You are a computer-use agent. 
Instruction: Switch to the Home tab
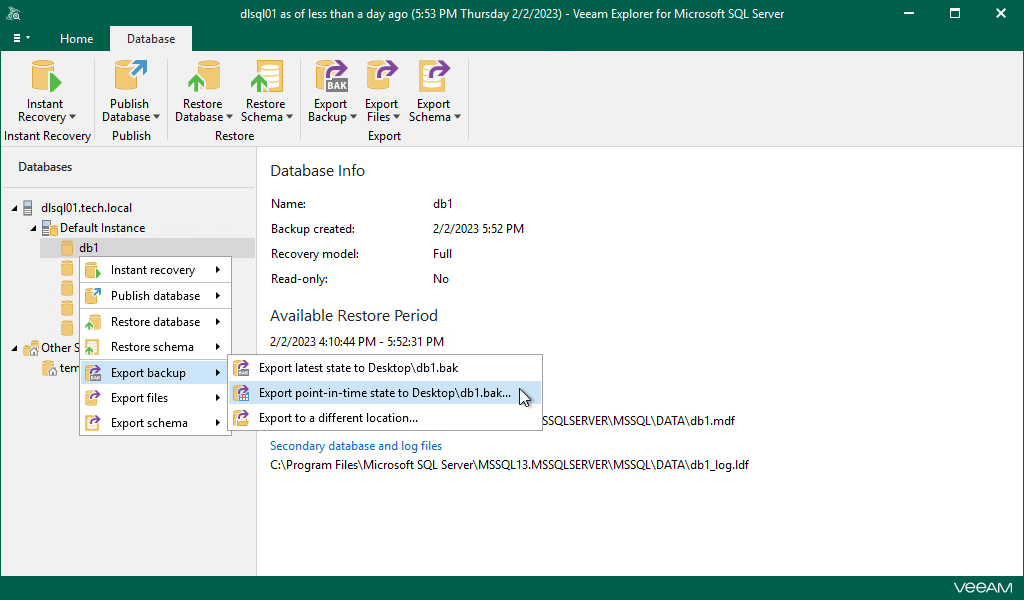[76, 39]
